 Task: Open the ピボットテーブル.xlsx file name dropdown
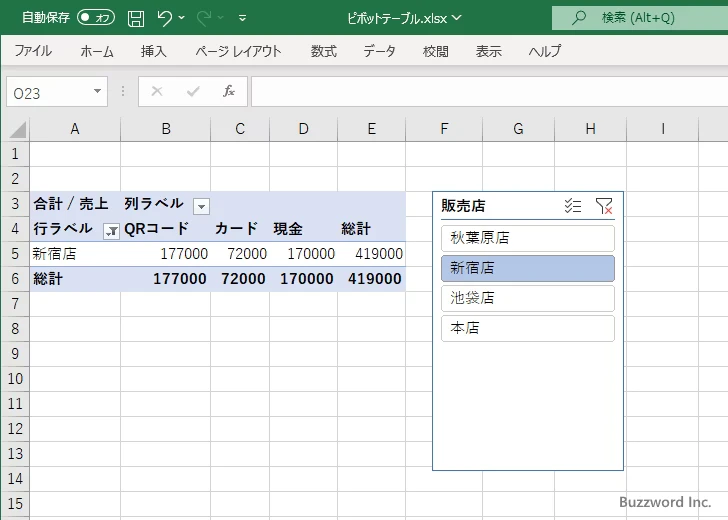457,18
